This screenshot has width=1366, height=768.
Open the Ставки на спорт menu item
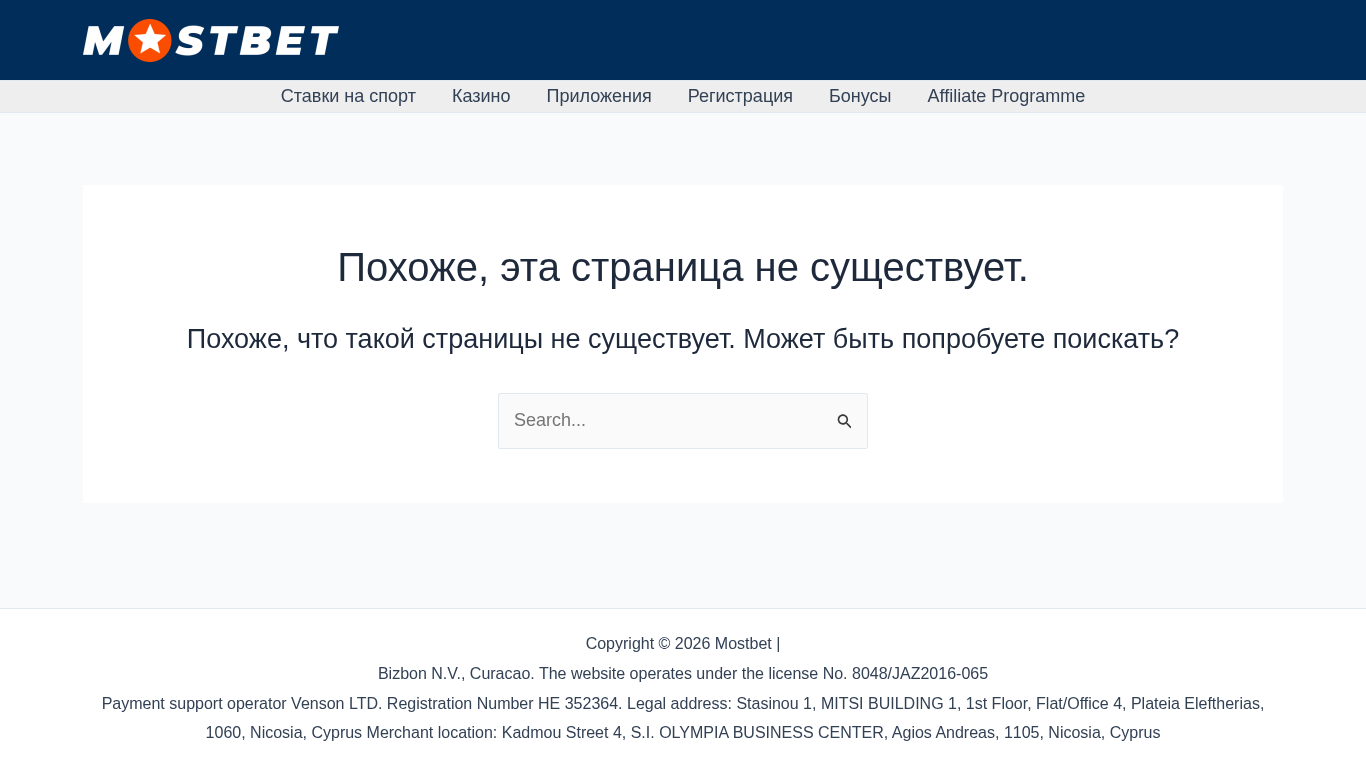click(348, 96)
